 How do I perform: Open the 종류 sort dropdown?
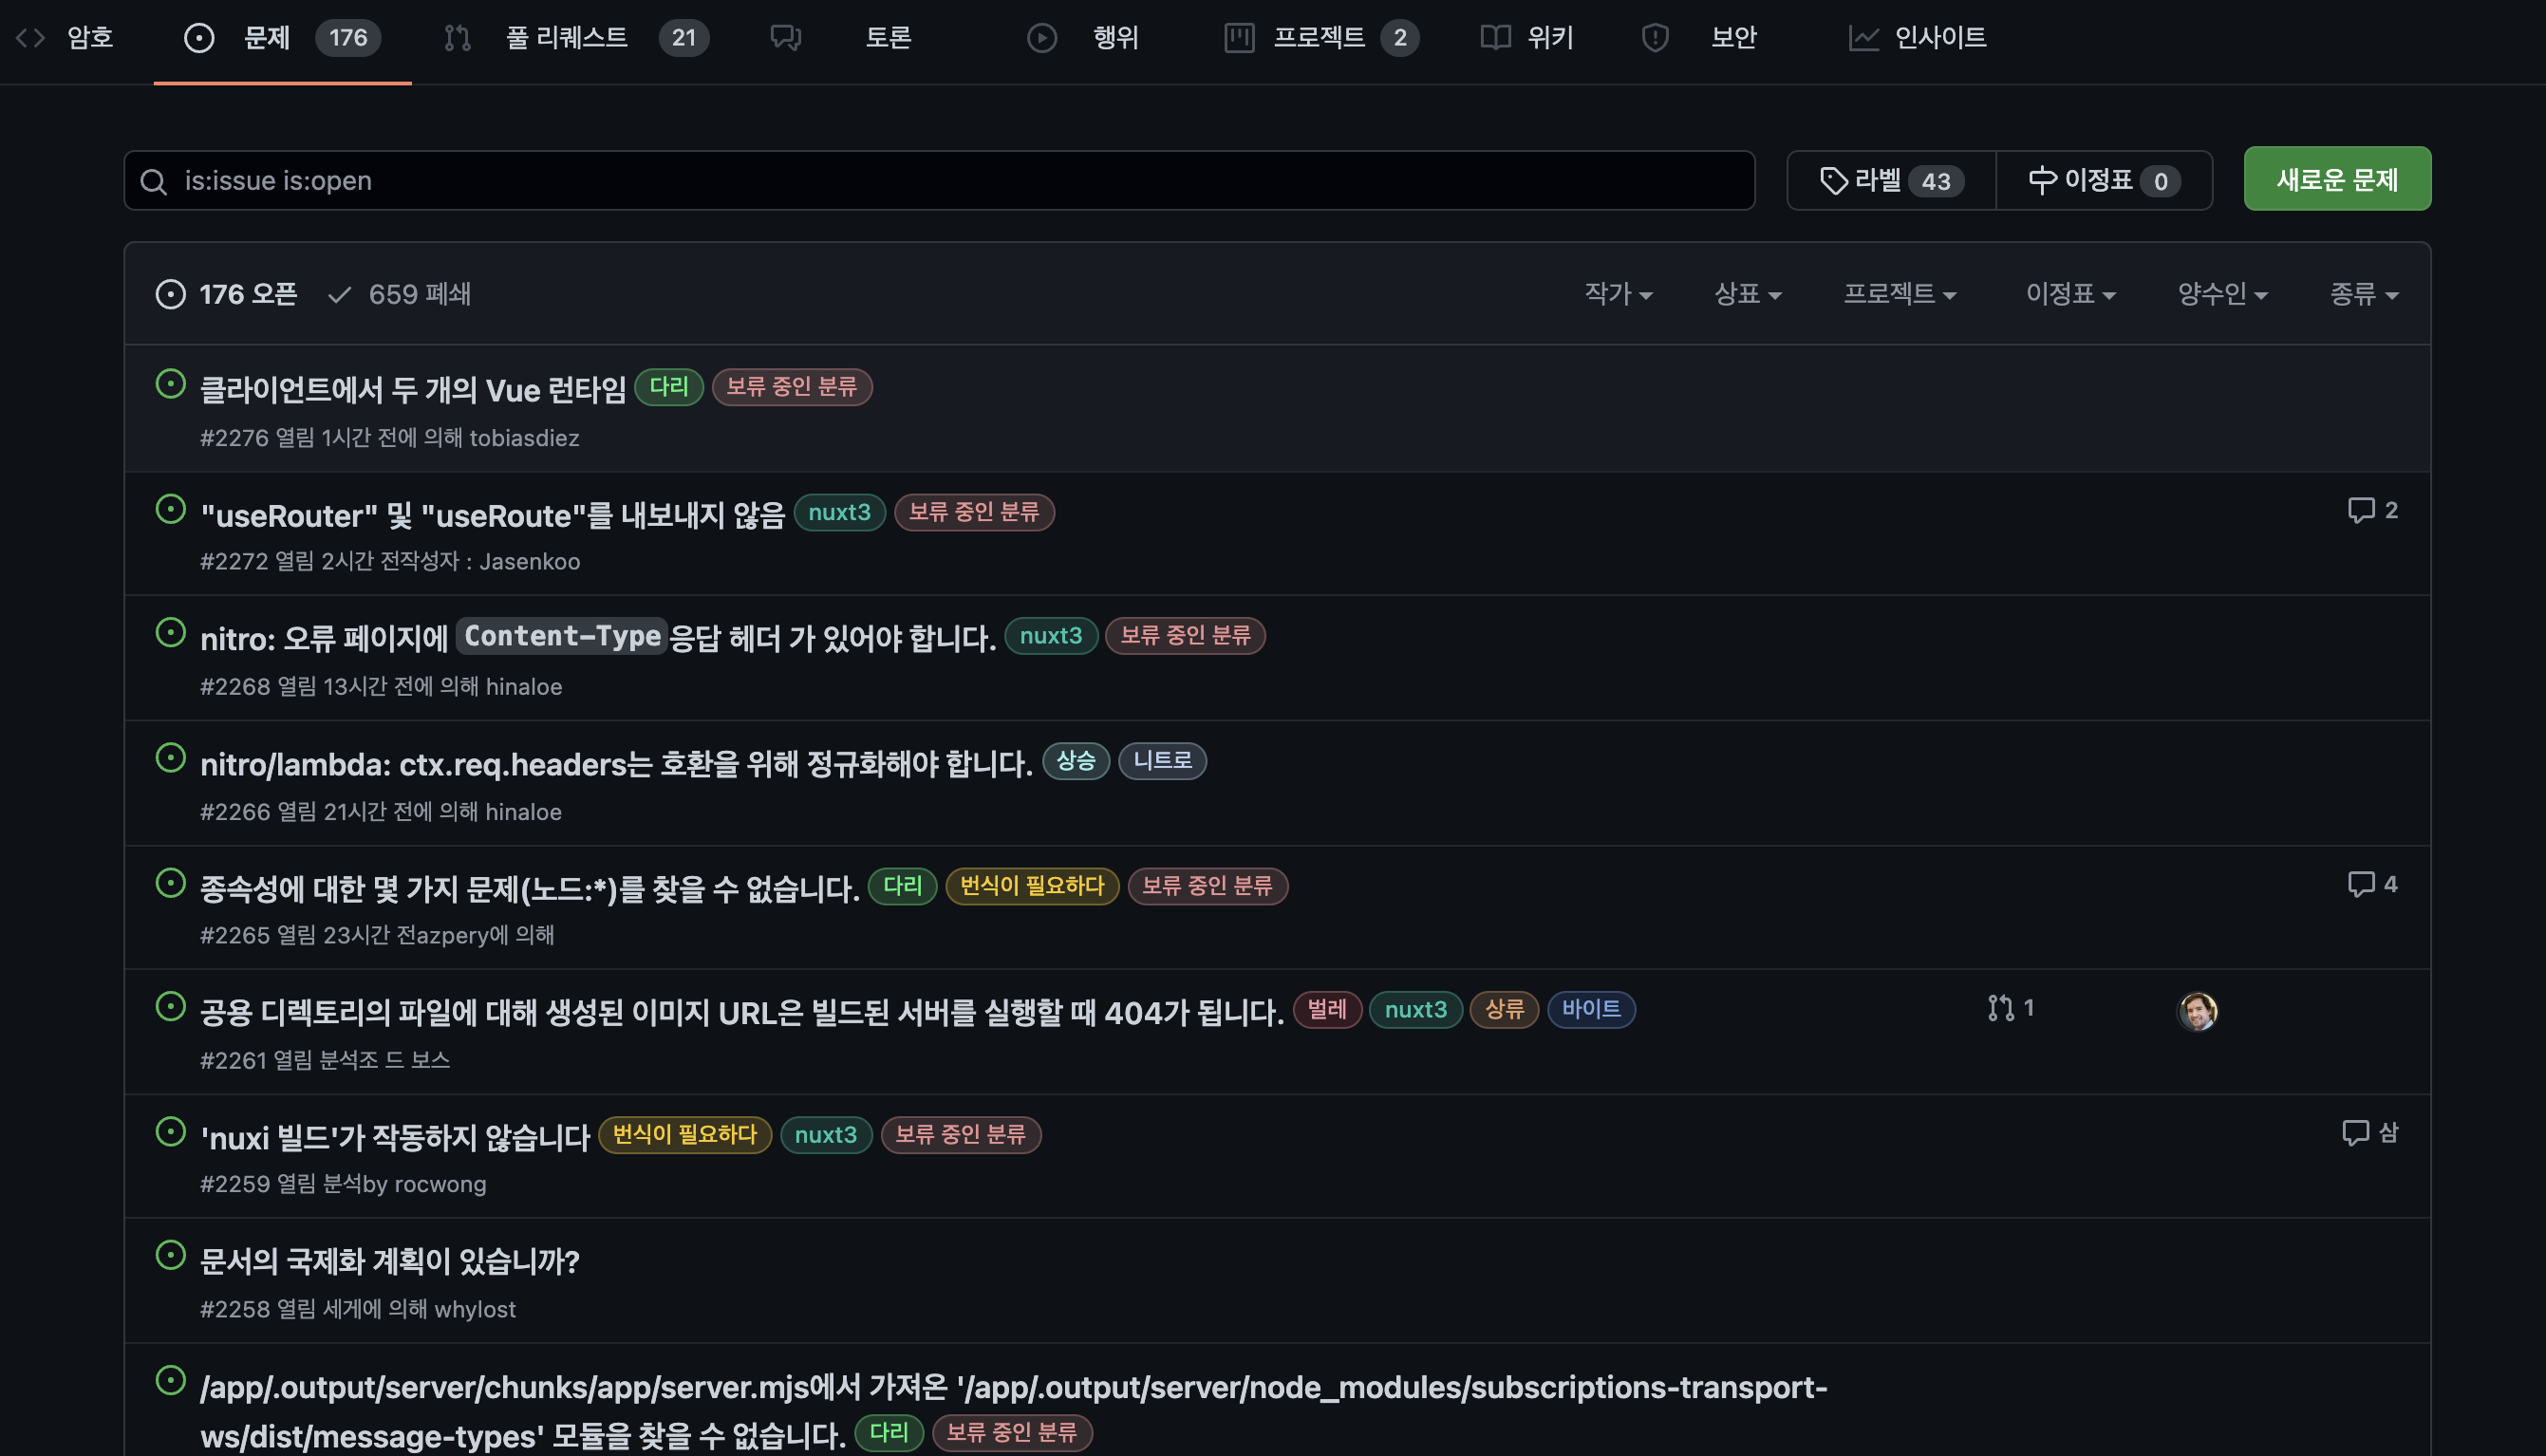[x=2363, y=294]
